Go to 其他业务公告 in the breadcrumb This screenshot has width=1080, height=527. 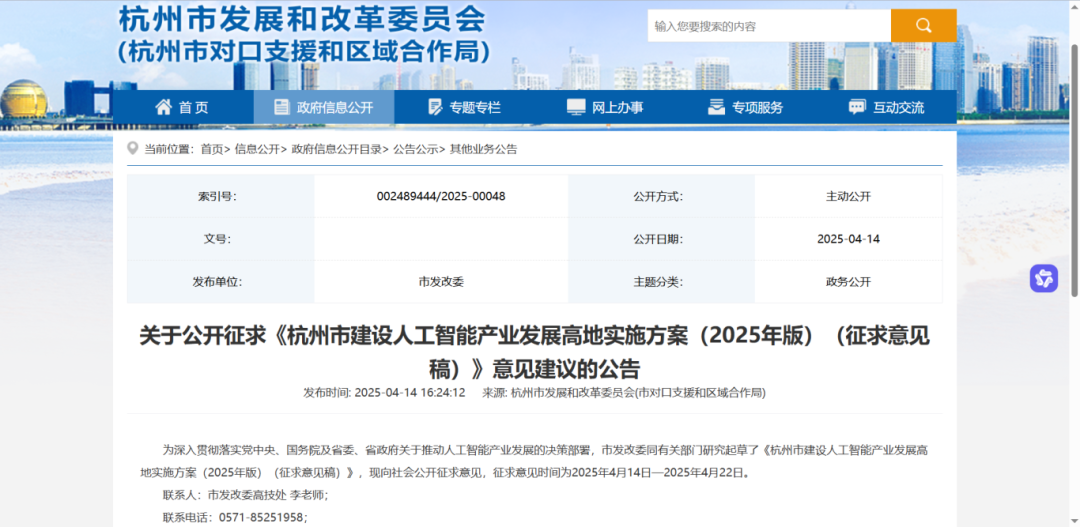pyautogui.click(x=484, y=149)
